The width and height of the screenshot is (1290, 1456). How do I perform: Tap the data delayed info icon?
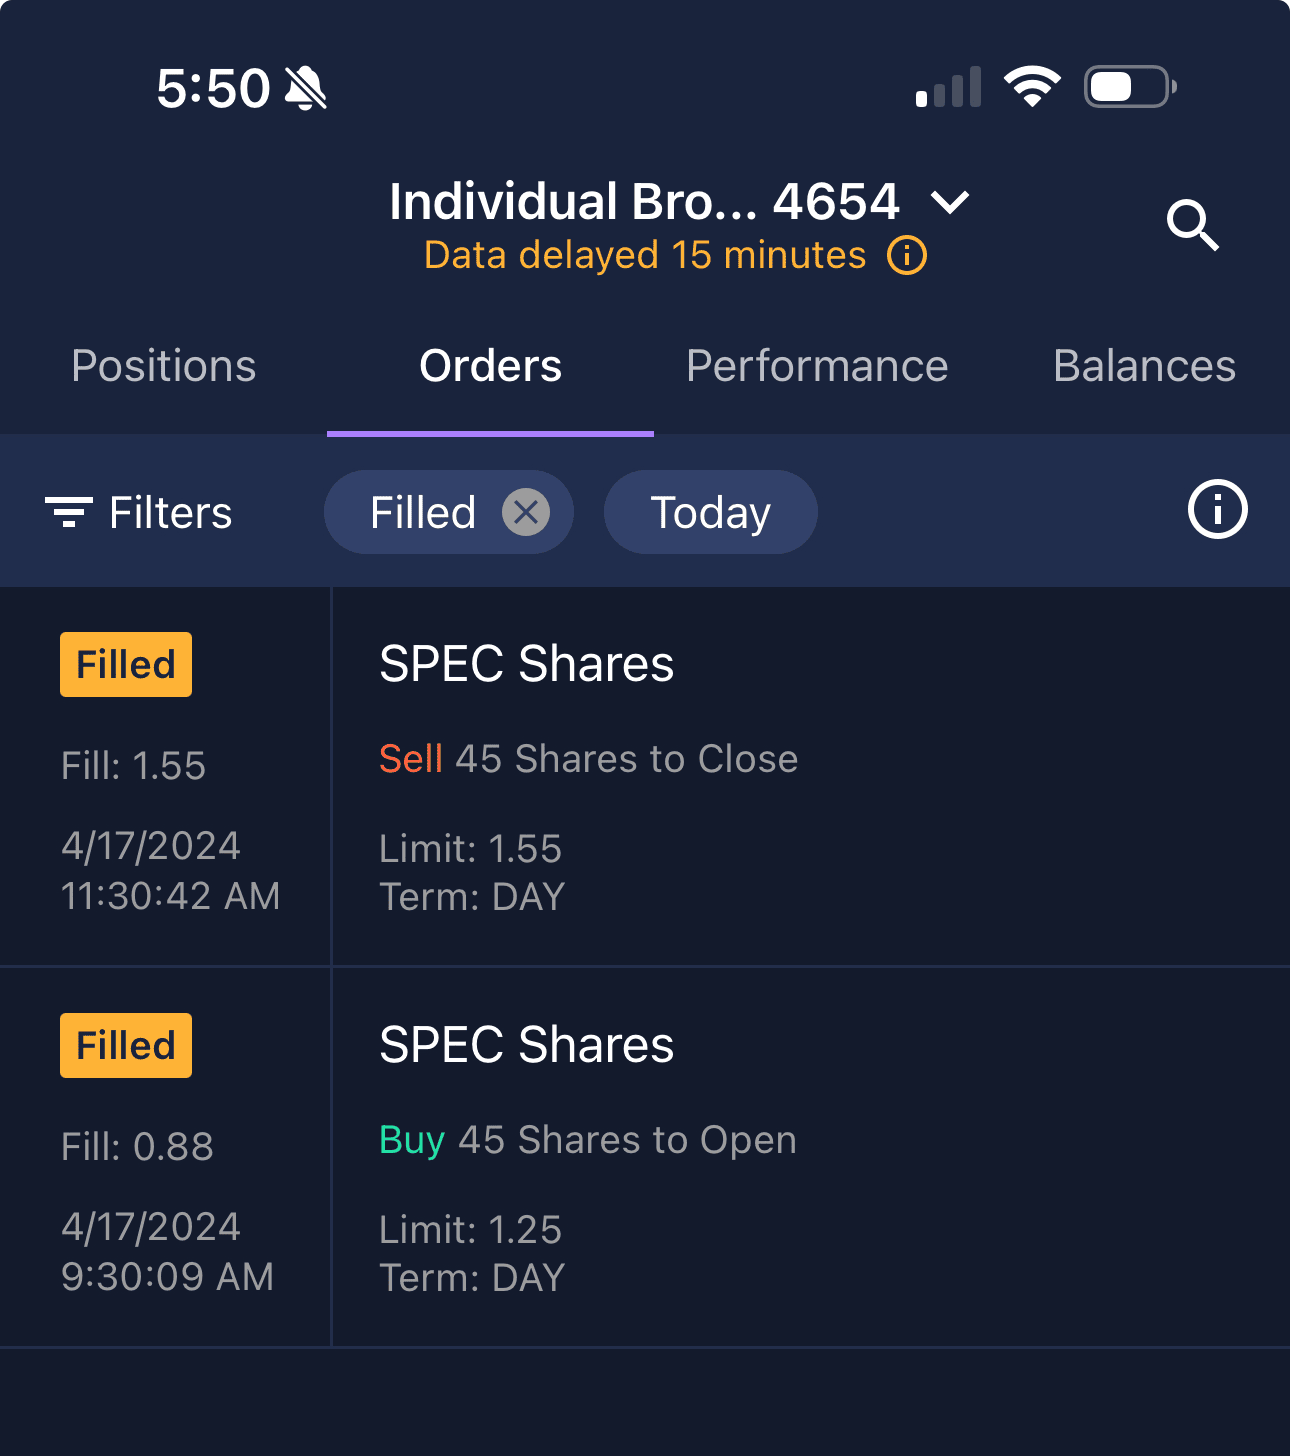(907, 256)
